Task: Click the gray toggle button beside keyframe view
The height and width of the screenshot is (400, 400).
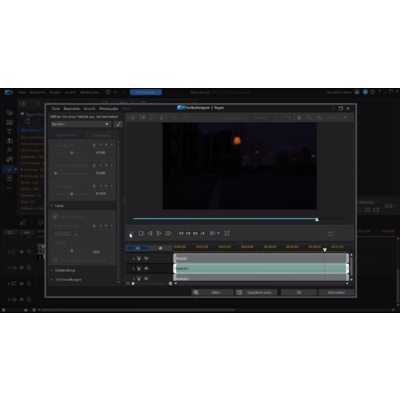Action: [x=160, y=248]
